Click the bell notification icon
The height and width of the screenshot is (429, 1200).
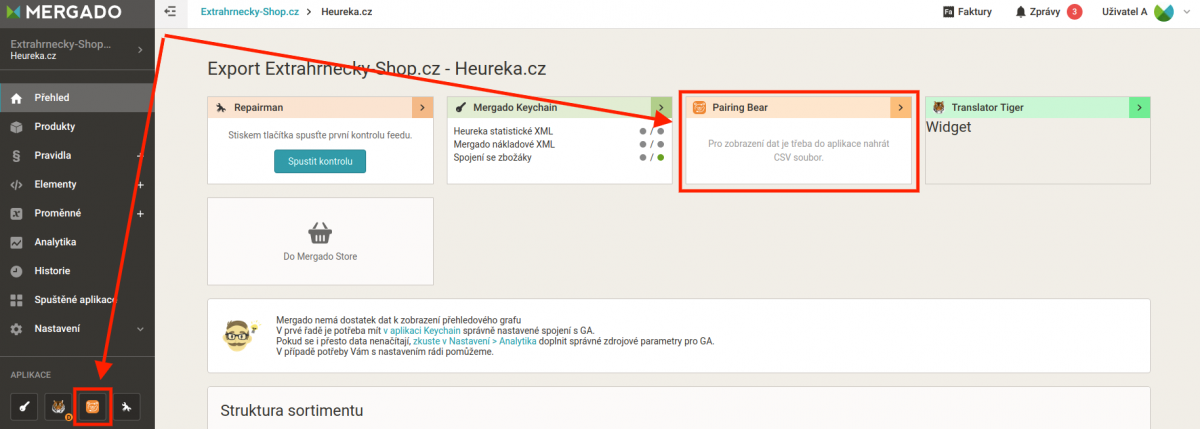1021,12
